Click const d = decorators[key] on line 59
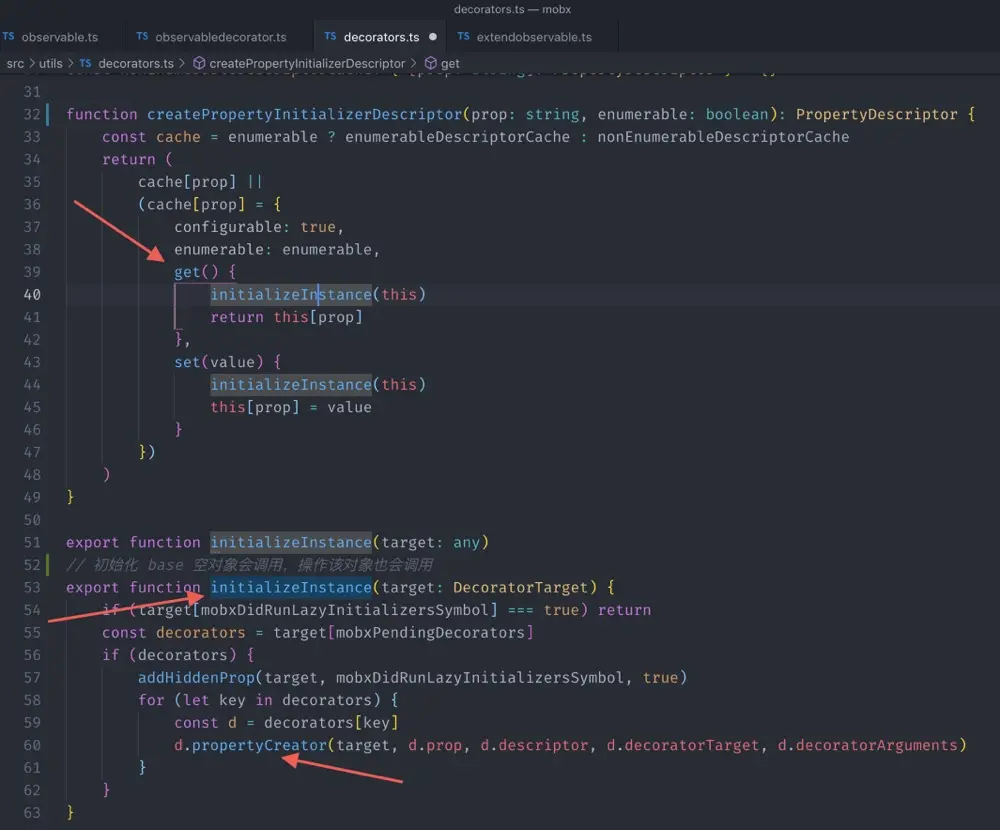Image resolution: width=1000 pixels, height=830 pixels. (286, 723)
